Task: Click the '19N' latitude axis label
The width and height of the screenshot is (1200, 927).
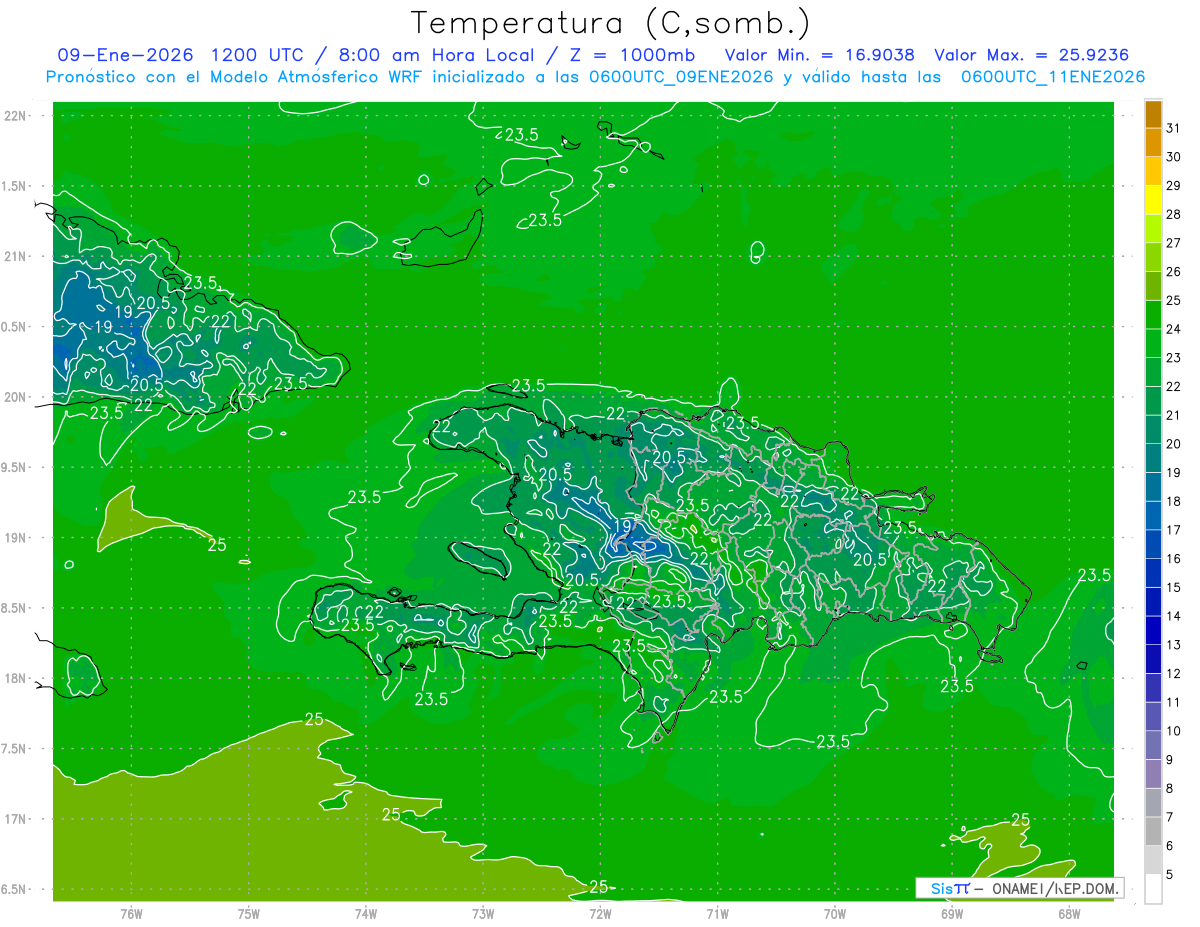Action: 15,538
